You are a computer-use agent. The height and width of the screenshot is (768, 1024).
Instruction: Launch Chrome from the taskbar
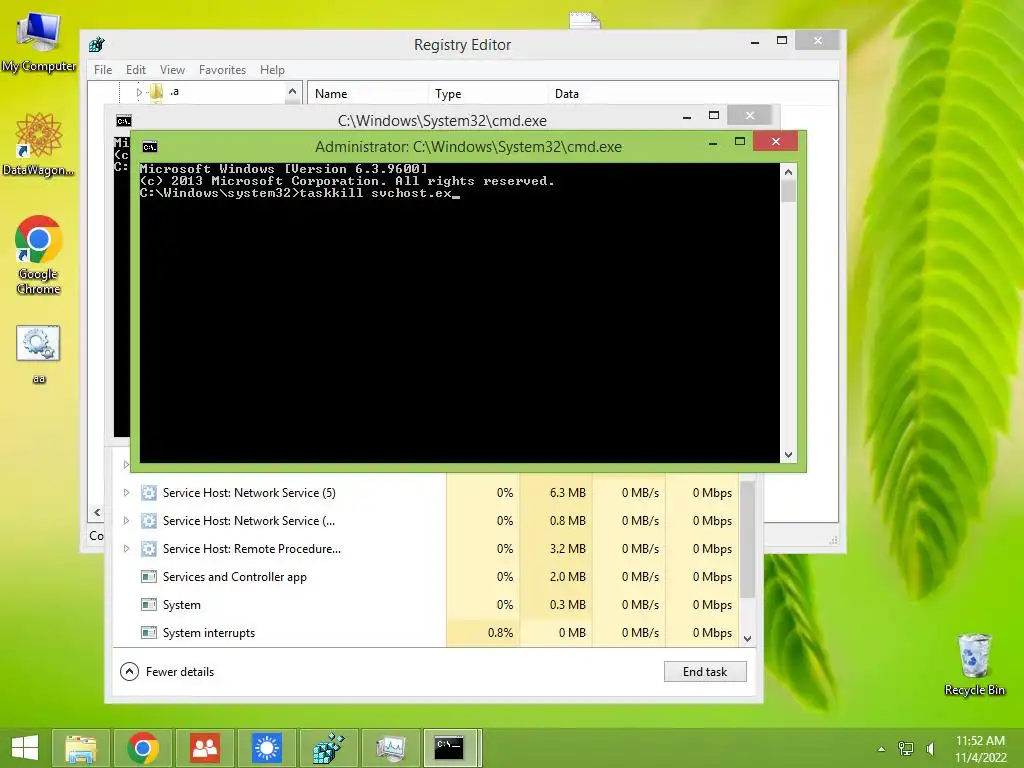143,748
